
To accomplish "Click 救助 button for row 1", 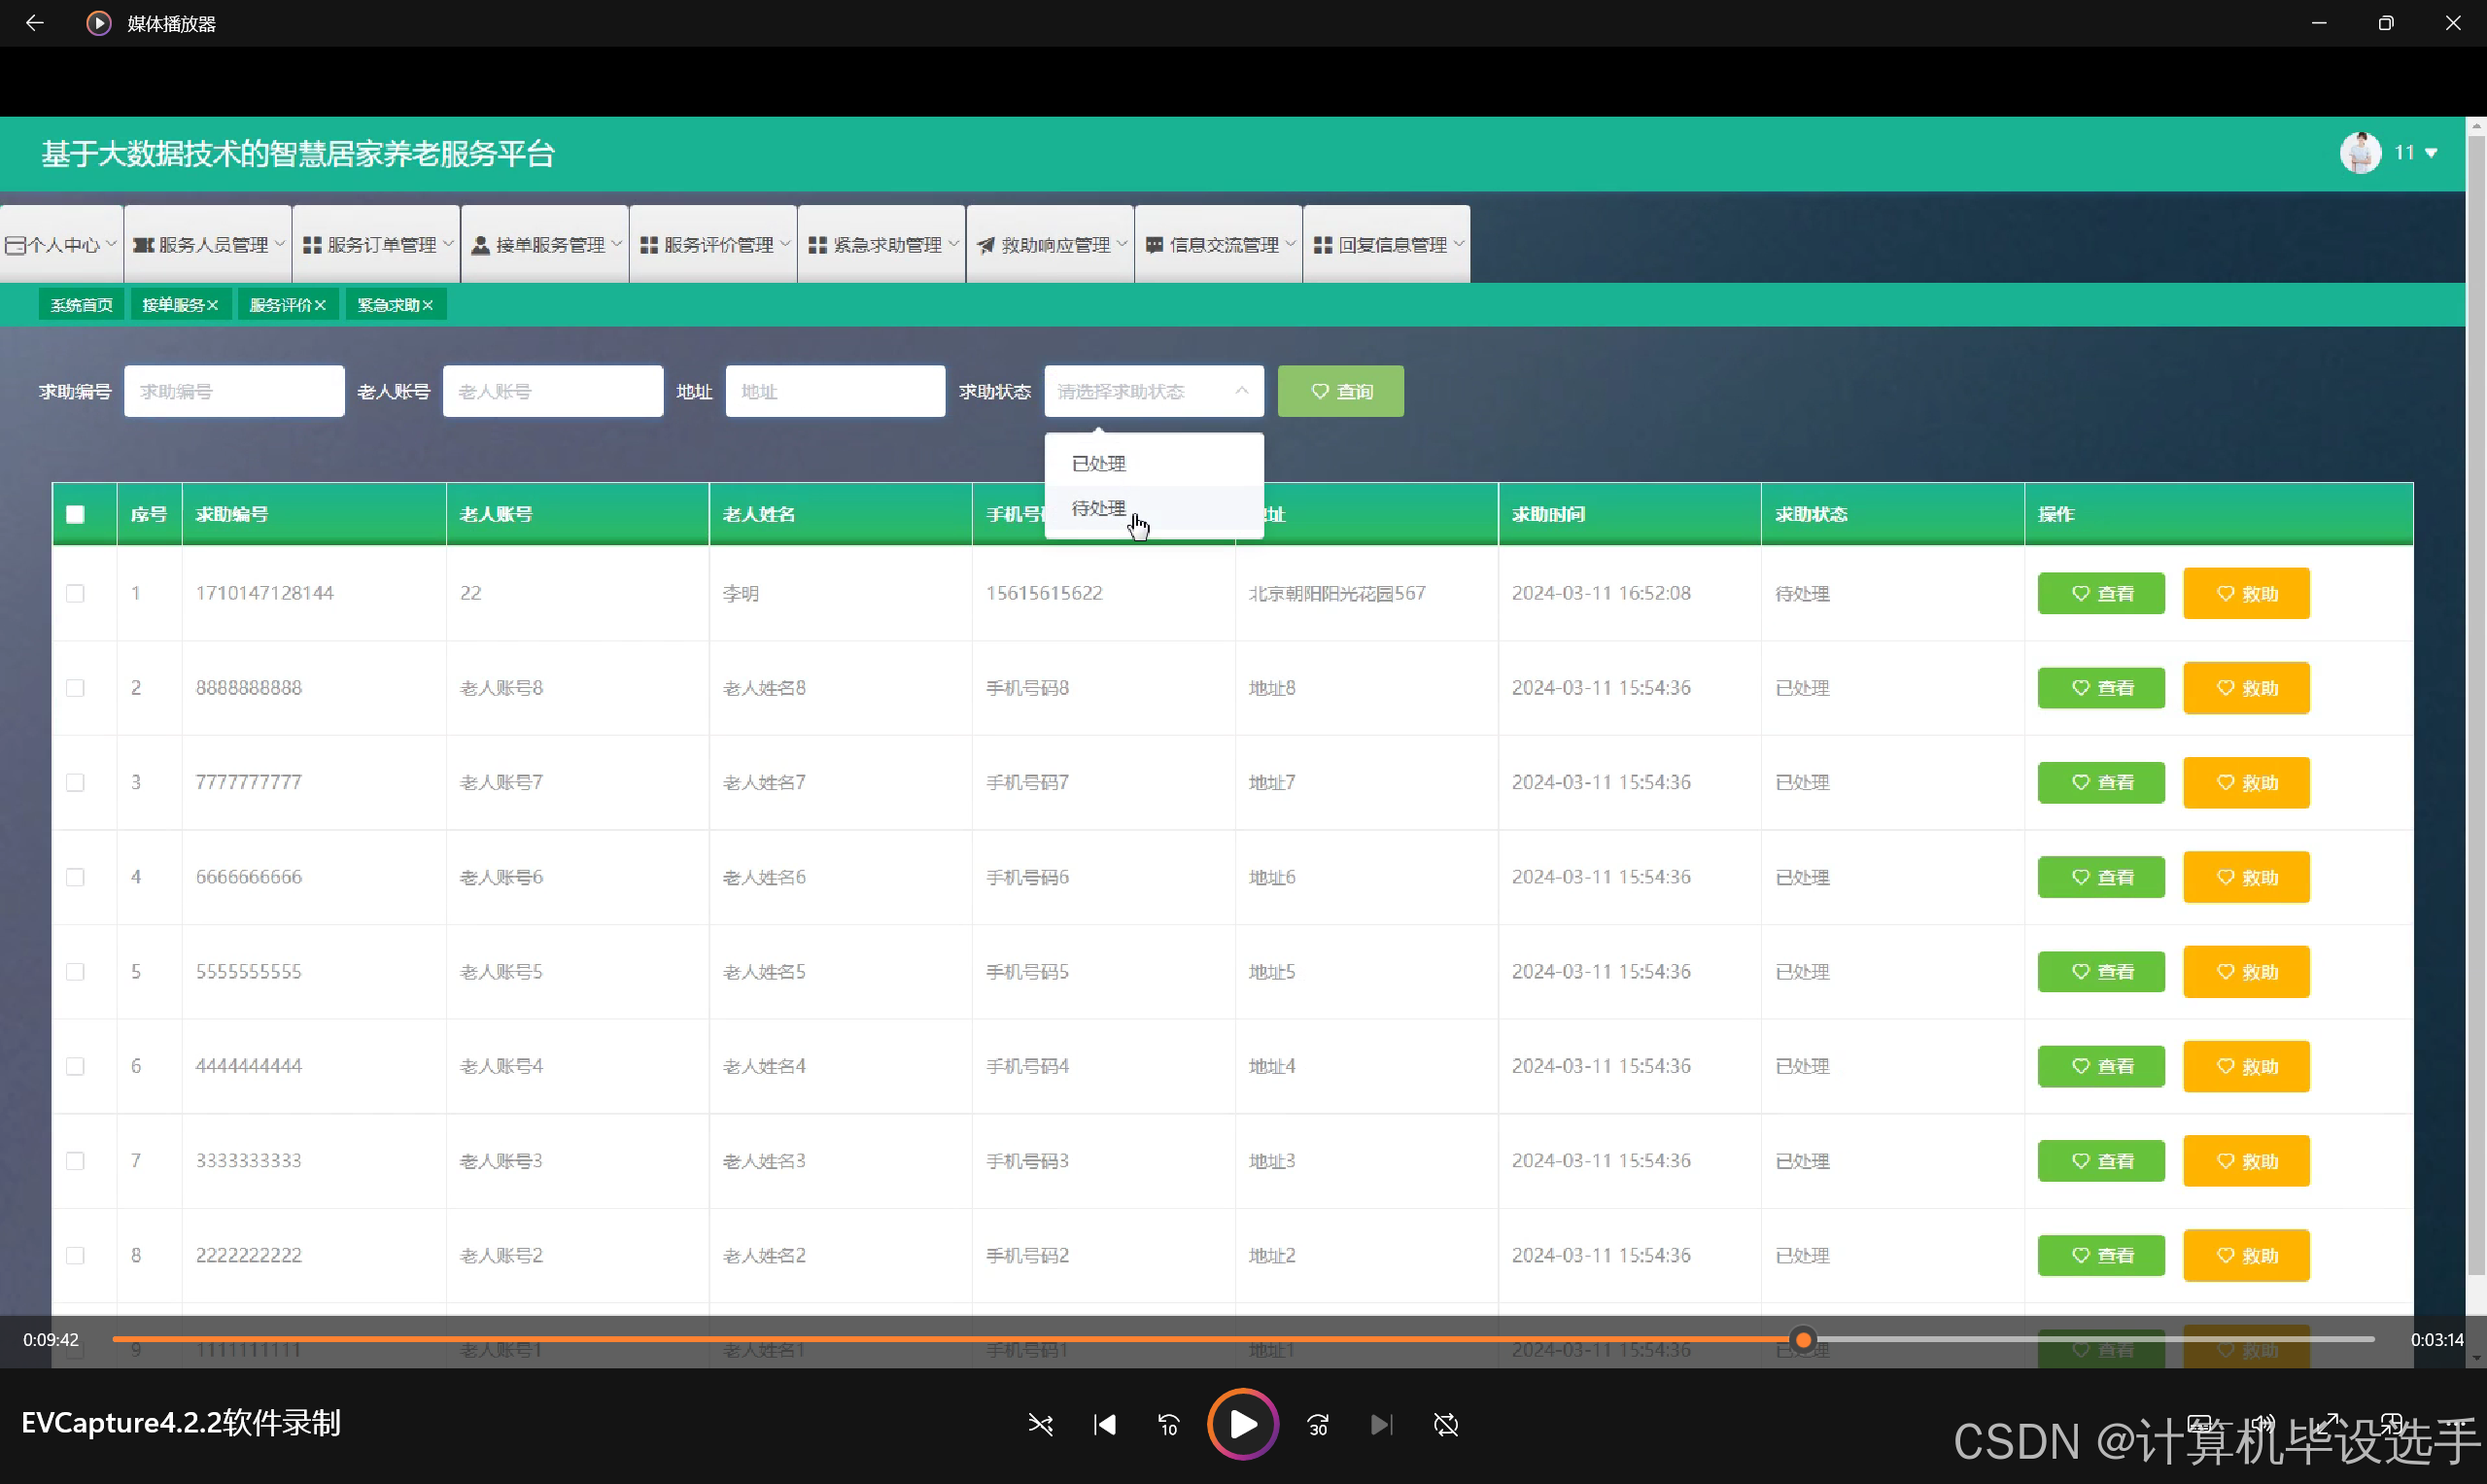I will [x=2245, y=593].
